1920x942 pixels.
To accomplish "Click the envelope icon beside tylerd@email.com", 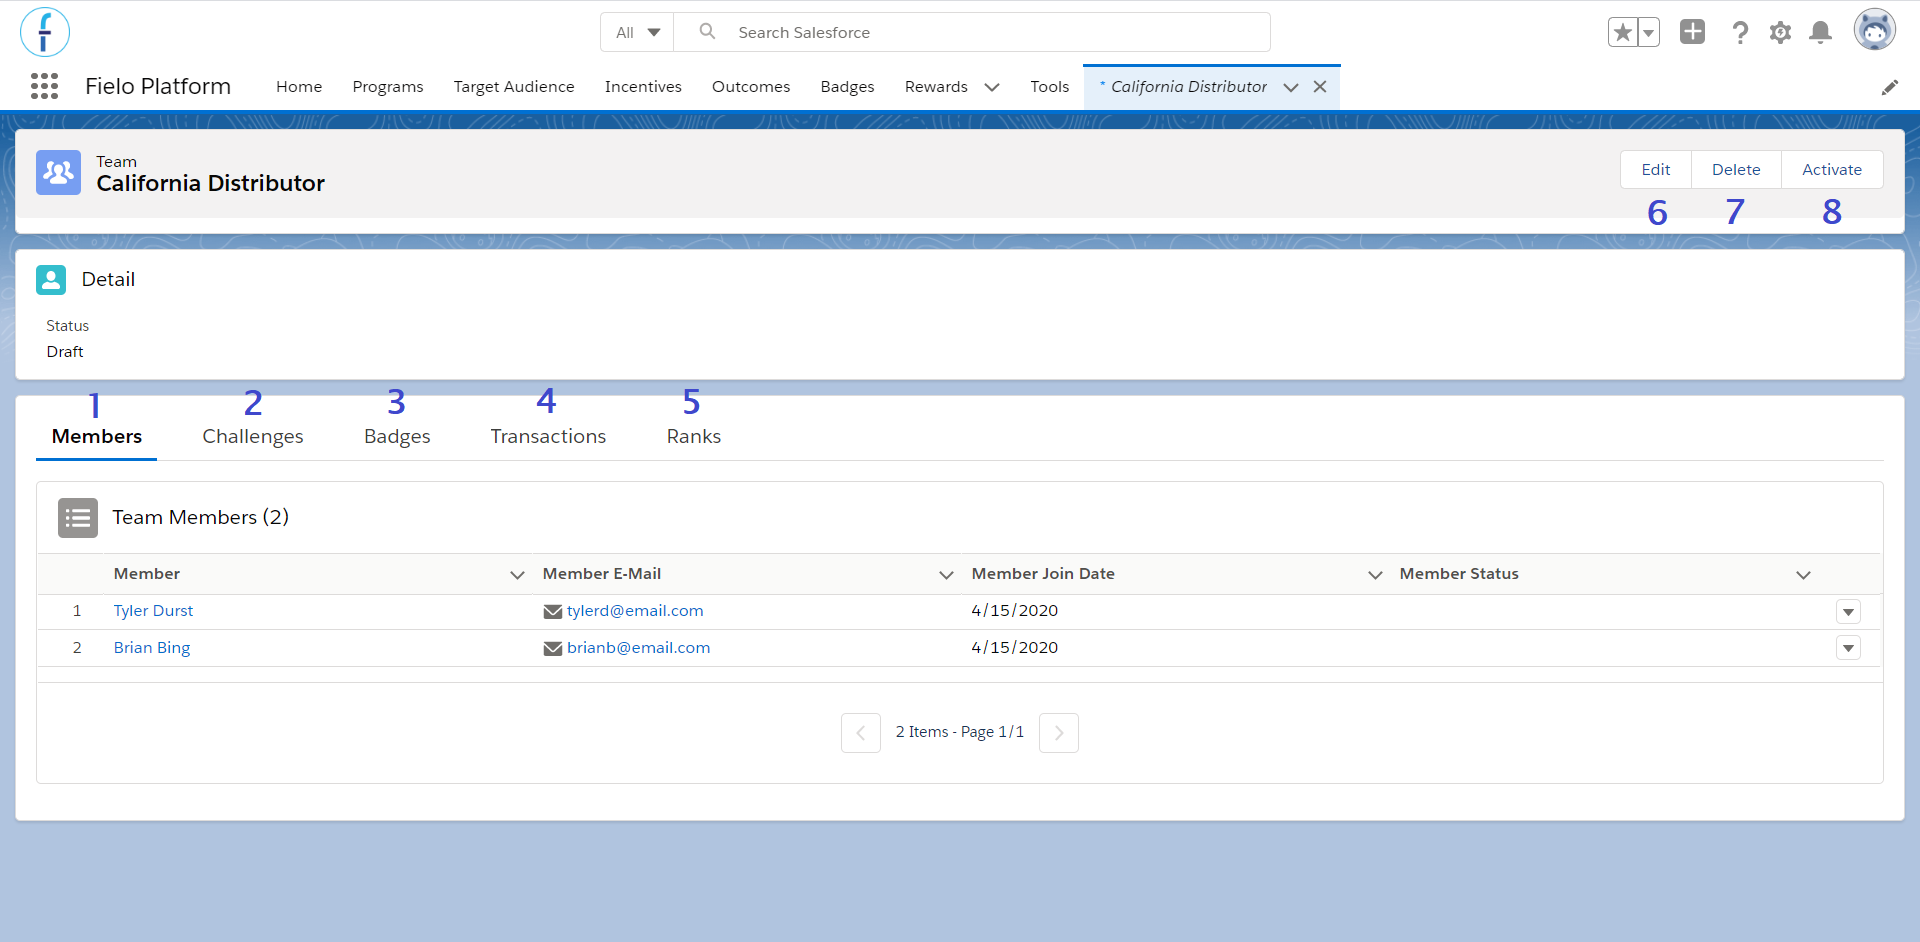I will tap(552, 611).
